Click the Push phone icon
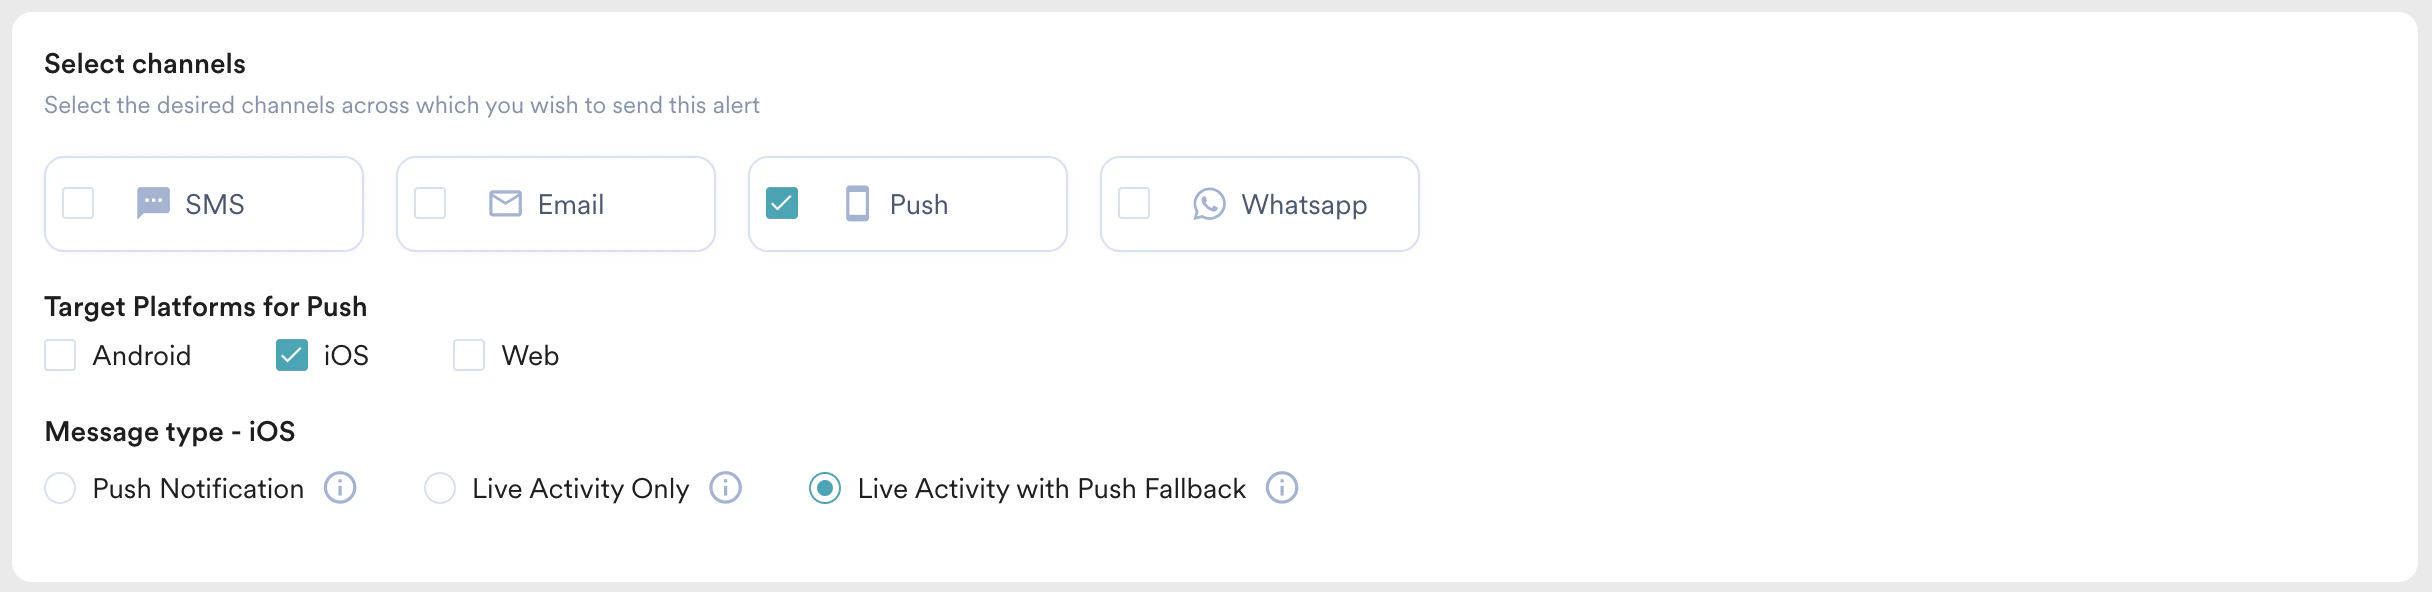2432x592 pixels. [856, 204]
